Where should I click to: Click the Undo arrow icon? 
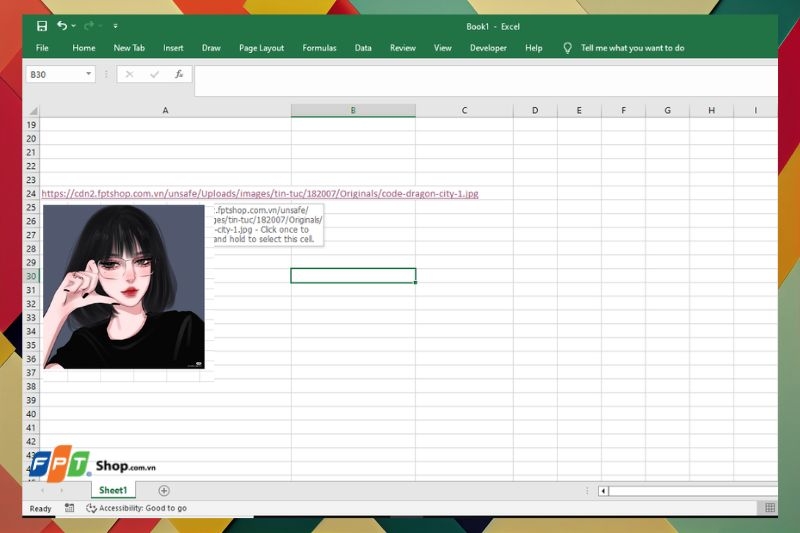click(x=62, y=26)
